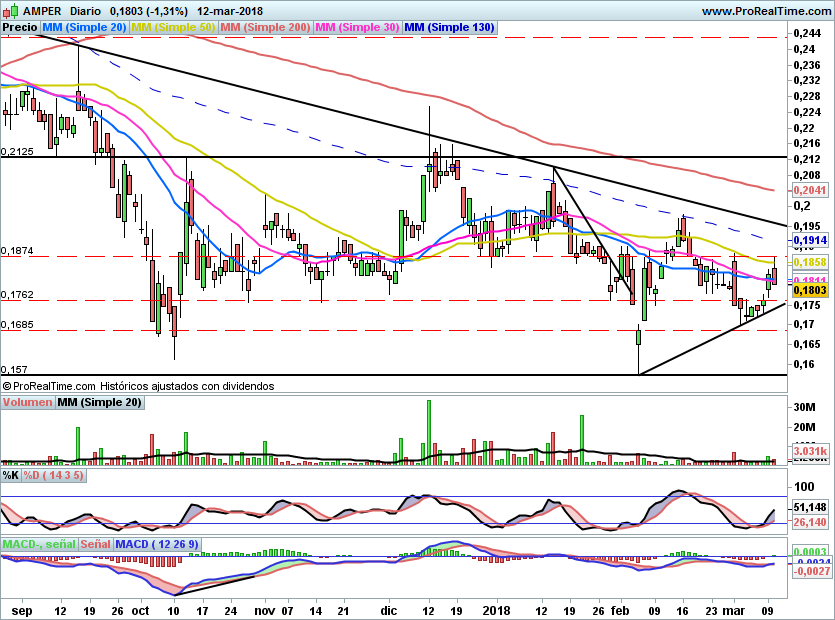Click the green/white AMPER chart icon

click(11, 11)
